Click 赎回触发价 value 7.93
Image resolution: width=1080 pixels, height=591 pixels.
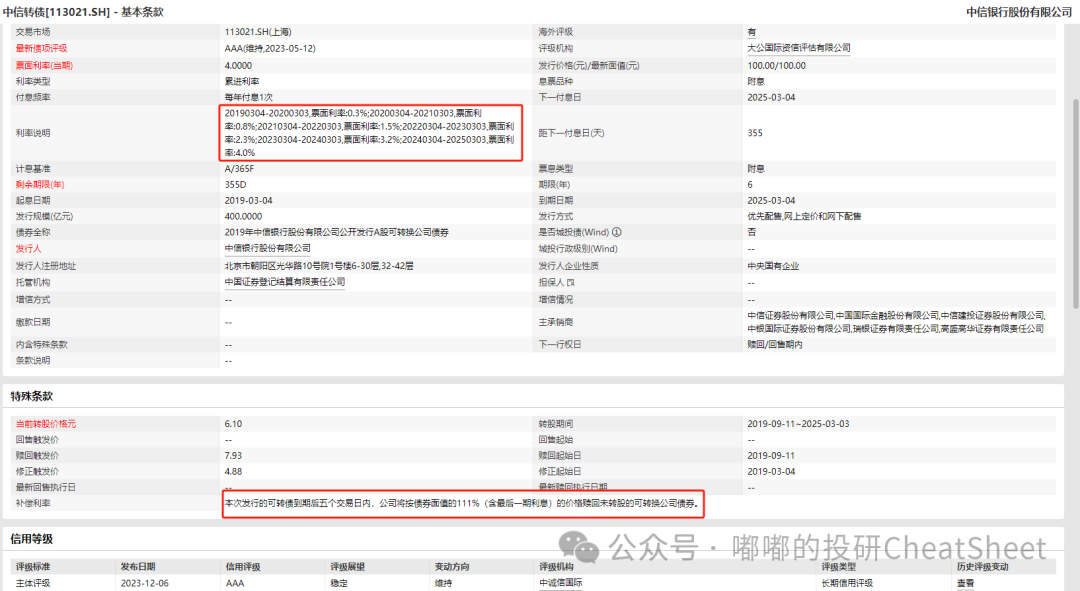pyautogui.click(x=233, y=455)
